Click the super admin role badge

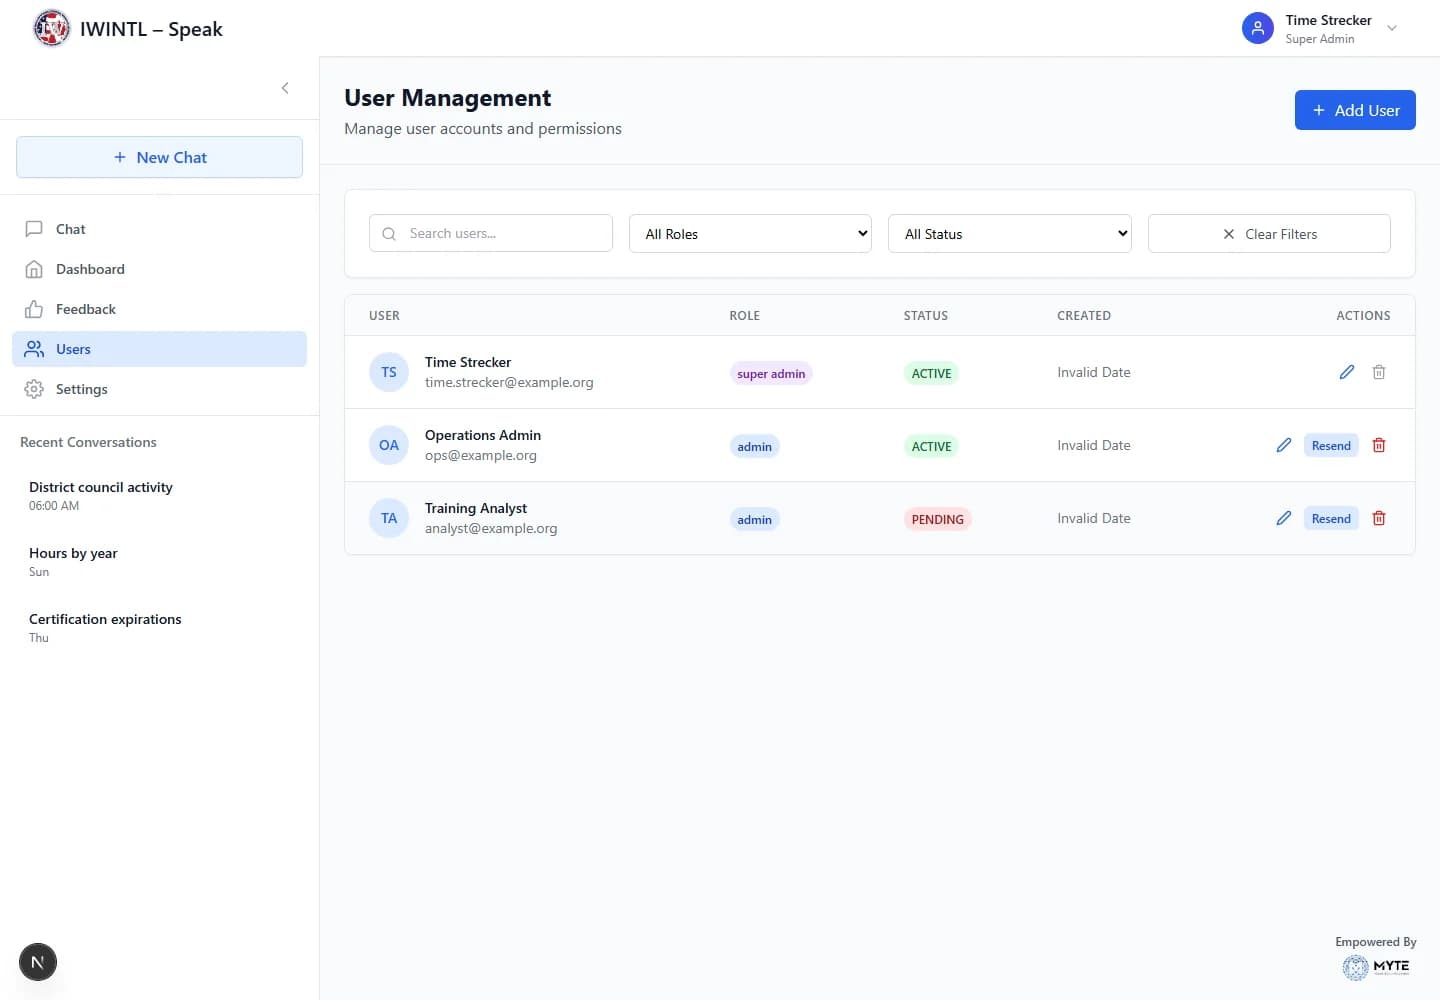pos(771,373)
